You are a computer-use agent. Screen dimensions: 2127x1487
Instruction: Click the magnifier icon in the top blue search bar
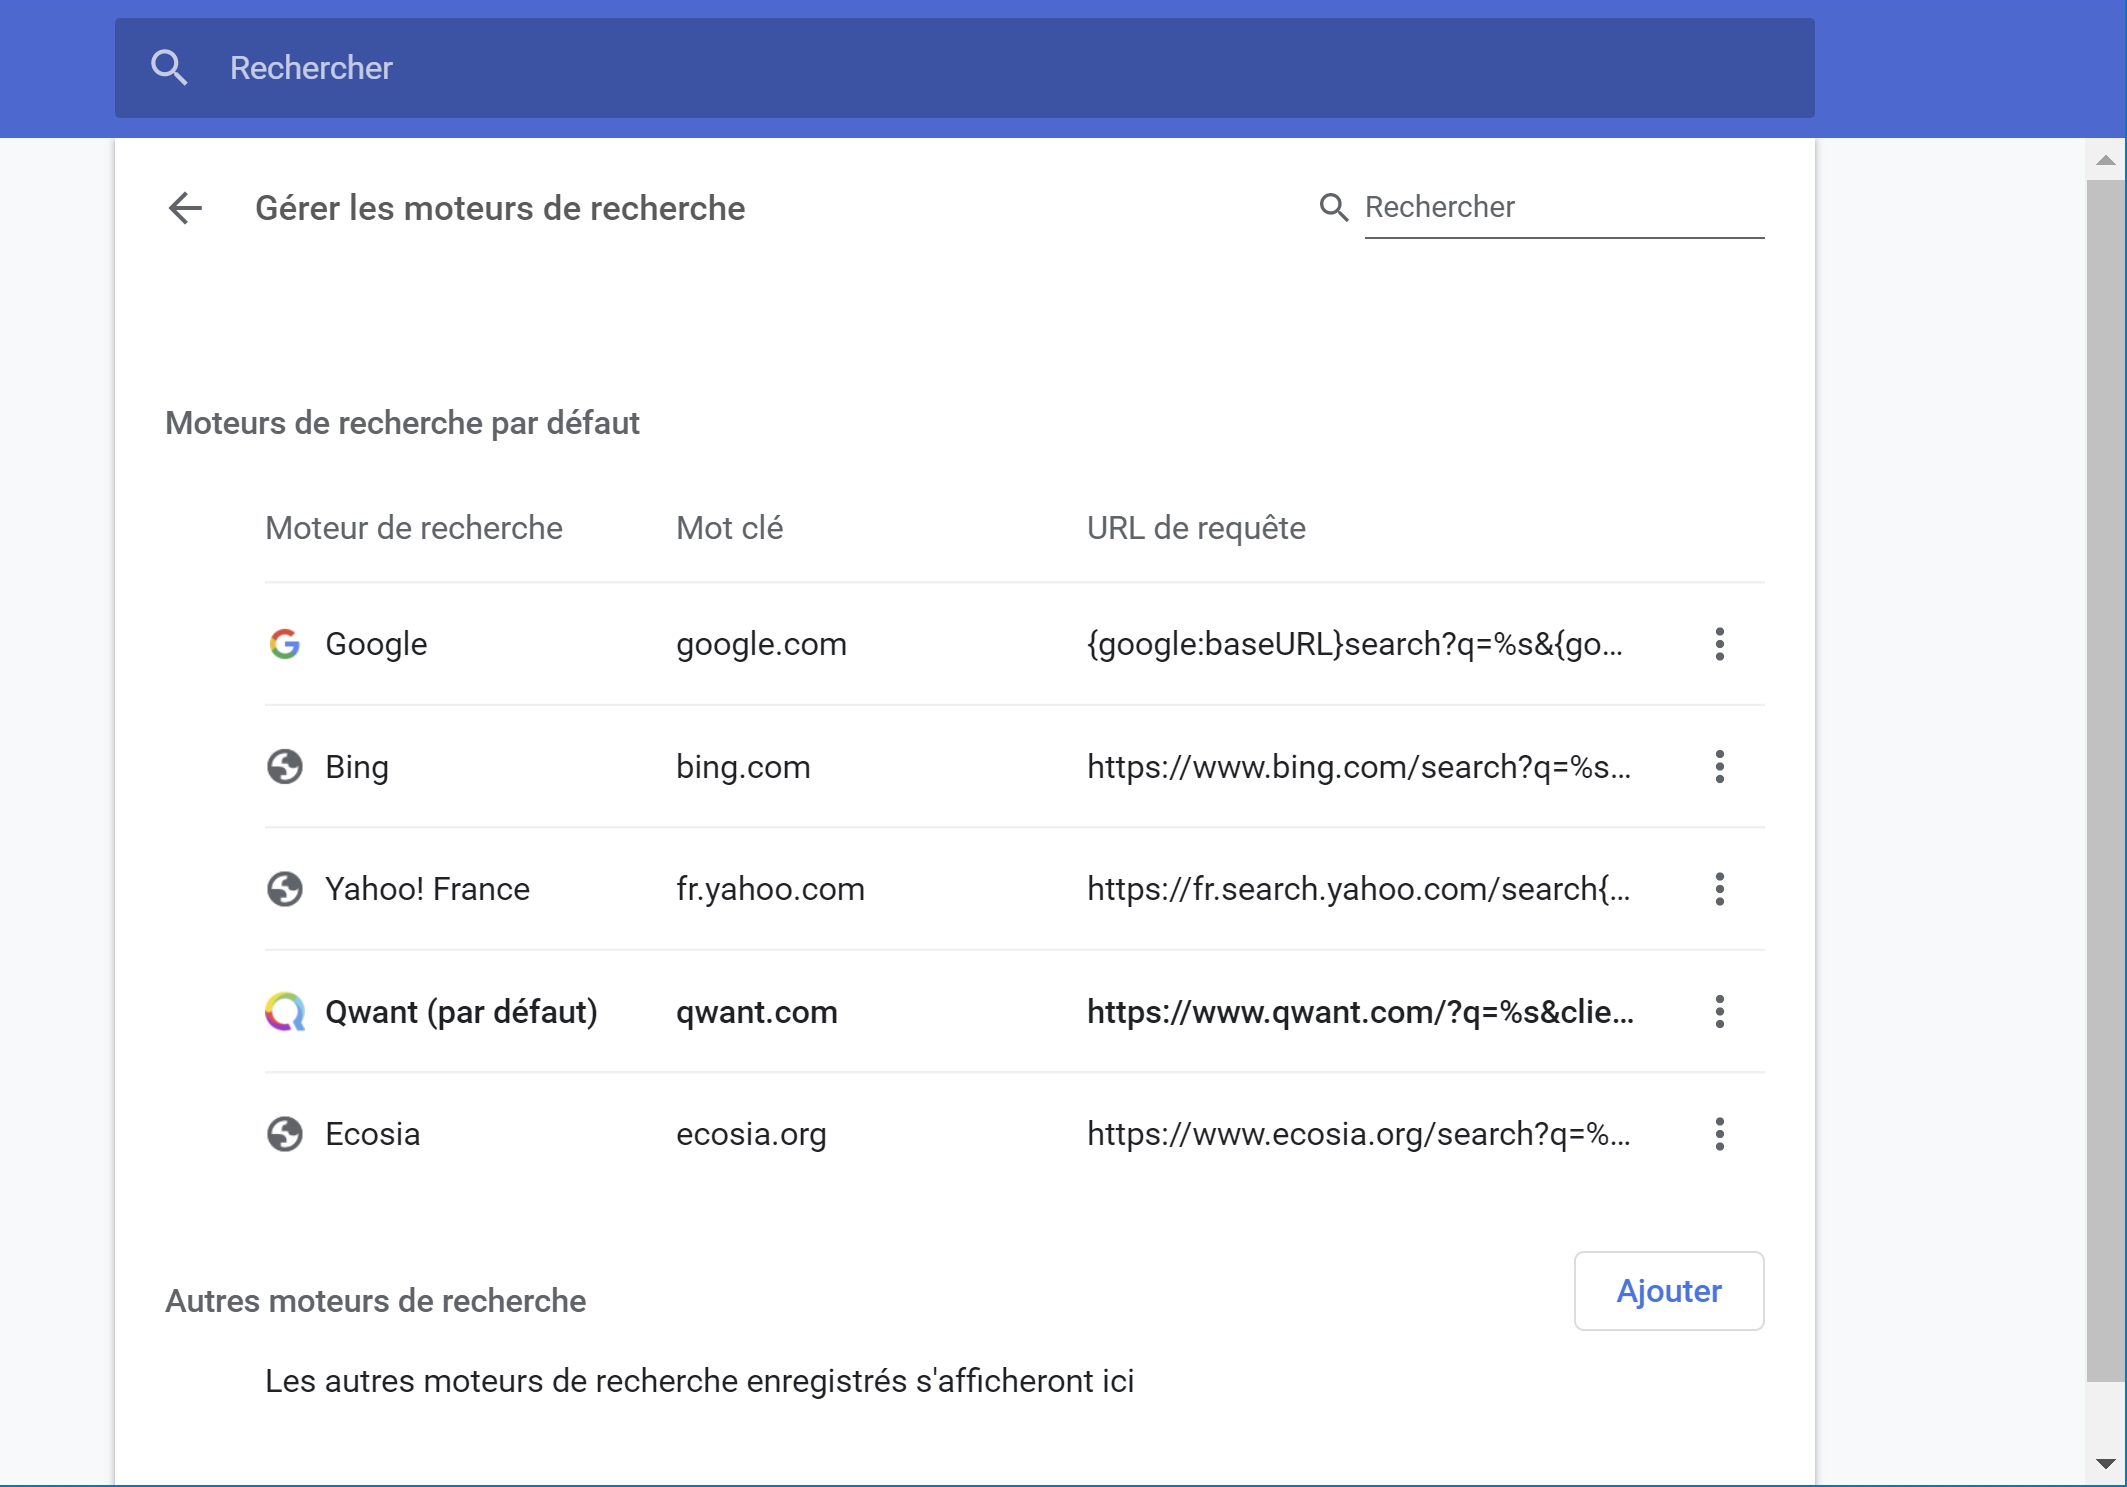tap(169, 68)
